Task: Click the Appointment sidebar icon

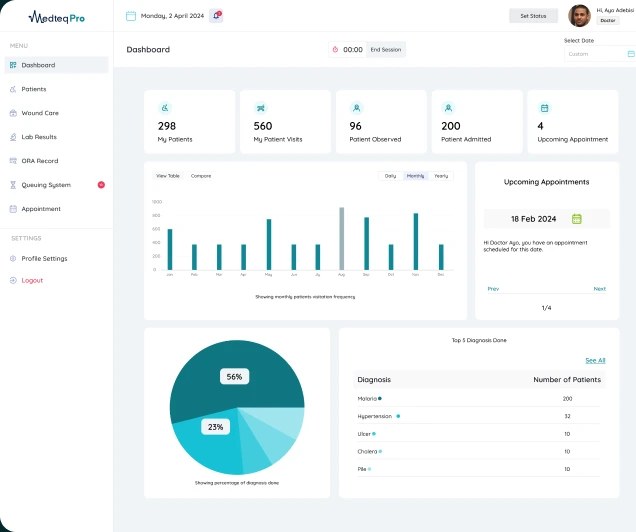Action: (x=13, y=209)
